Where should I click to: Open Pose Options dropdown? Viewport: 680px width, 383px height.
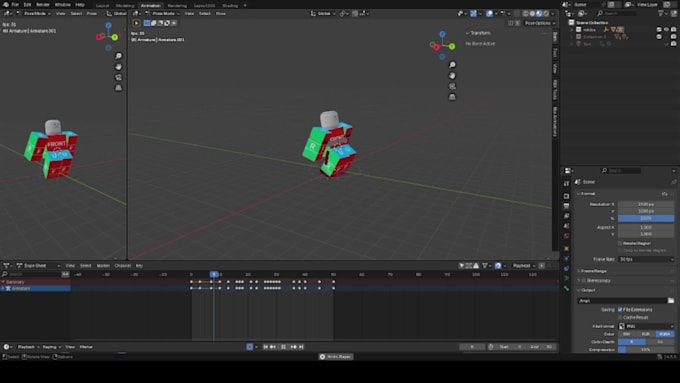[x=540, y=23]
